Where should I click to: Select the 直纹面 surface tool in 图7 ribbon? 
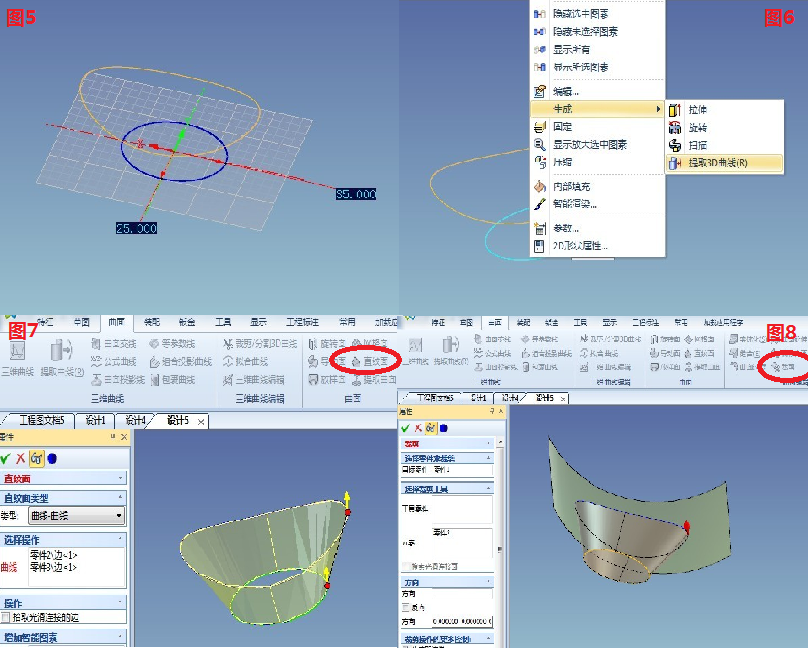coord(369,362)
